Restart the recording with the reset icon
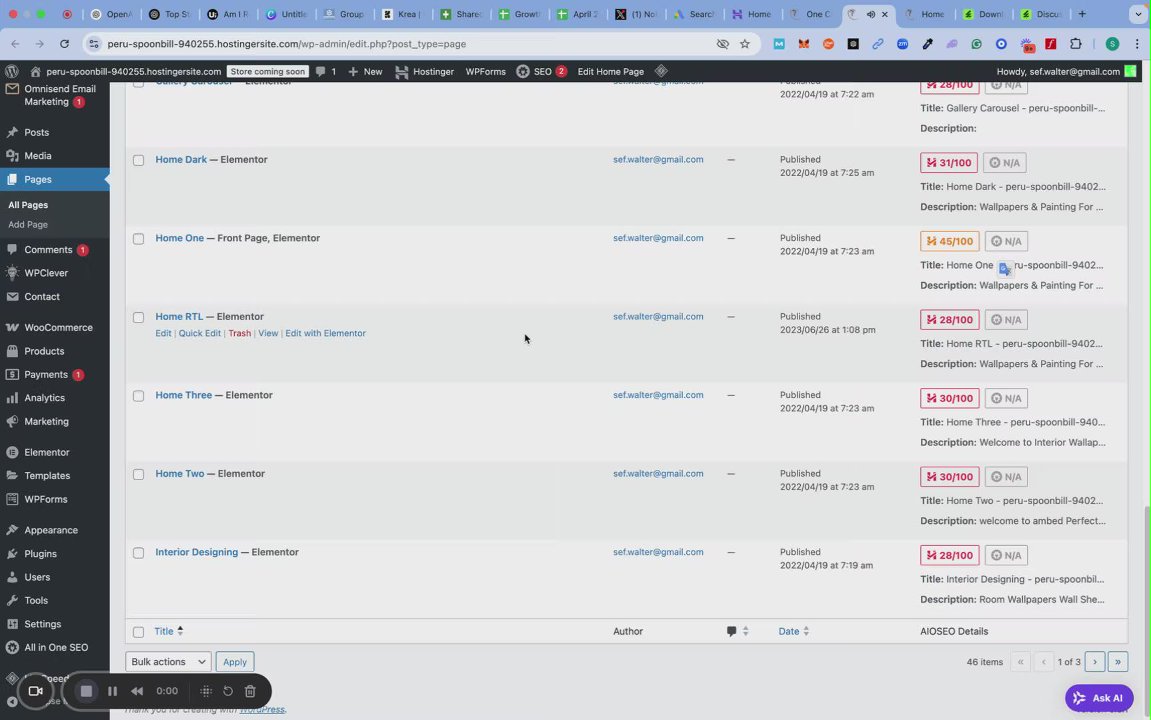This screenshot has height=720, width=1151. [x=228, y=691]
